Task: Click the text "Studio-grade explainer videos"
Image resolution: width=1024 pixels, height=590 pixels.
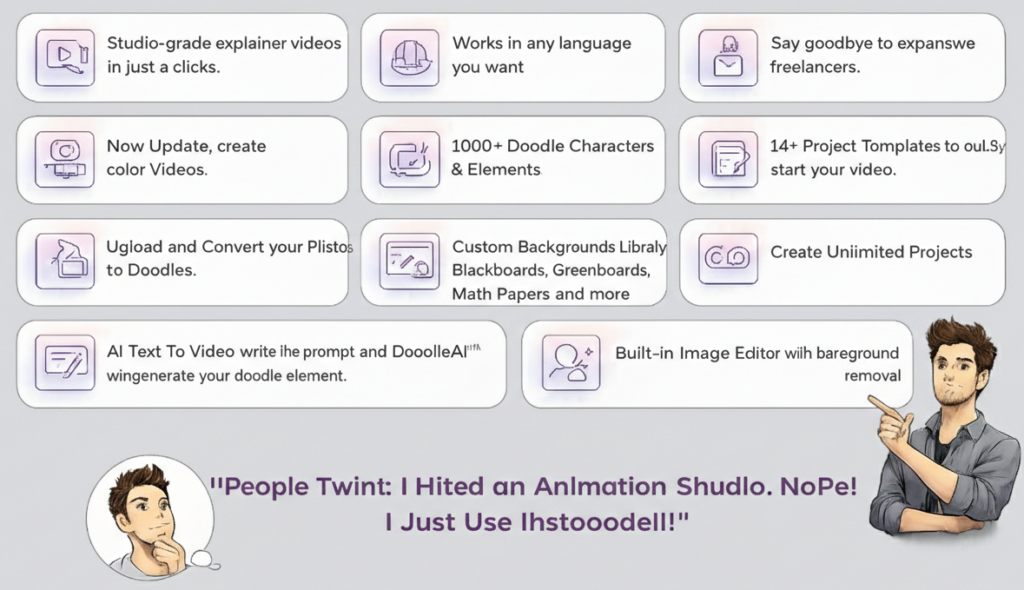Action: 224,43
